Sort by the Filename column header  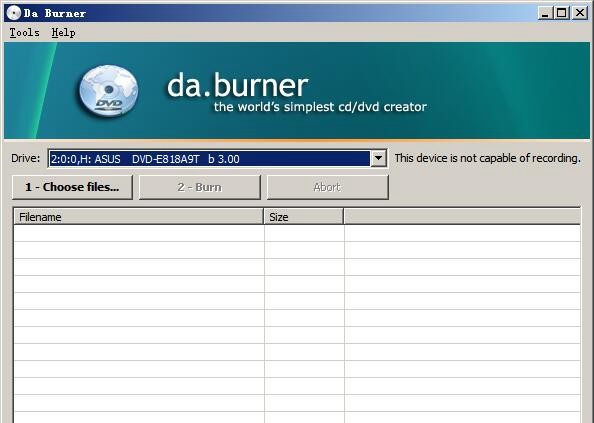139,217
